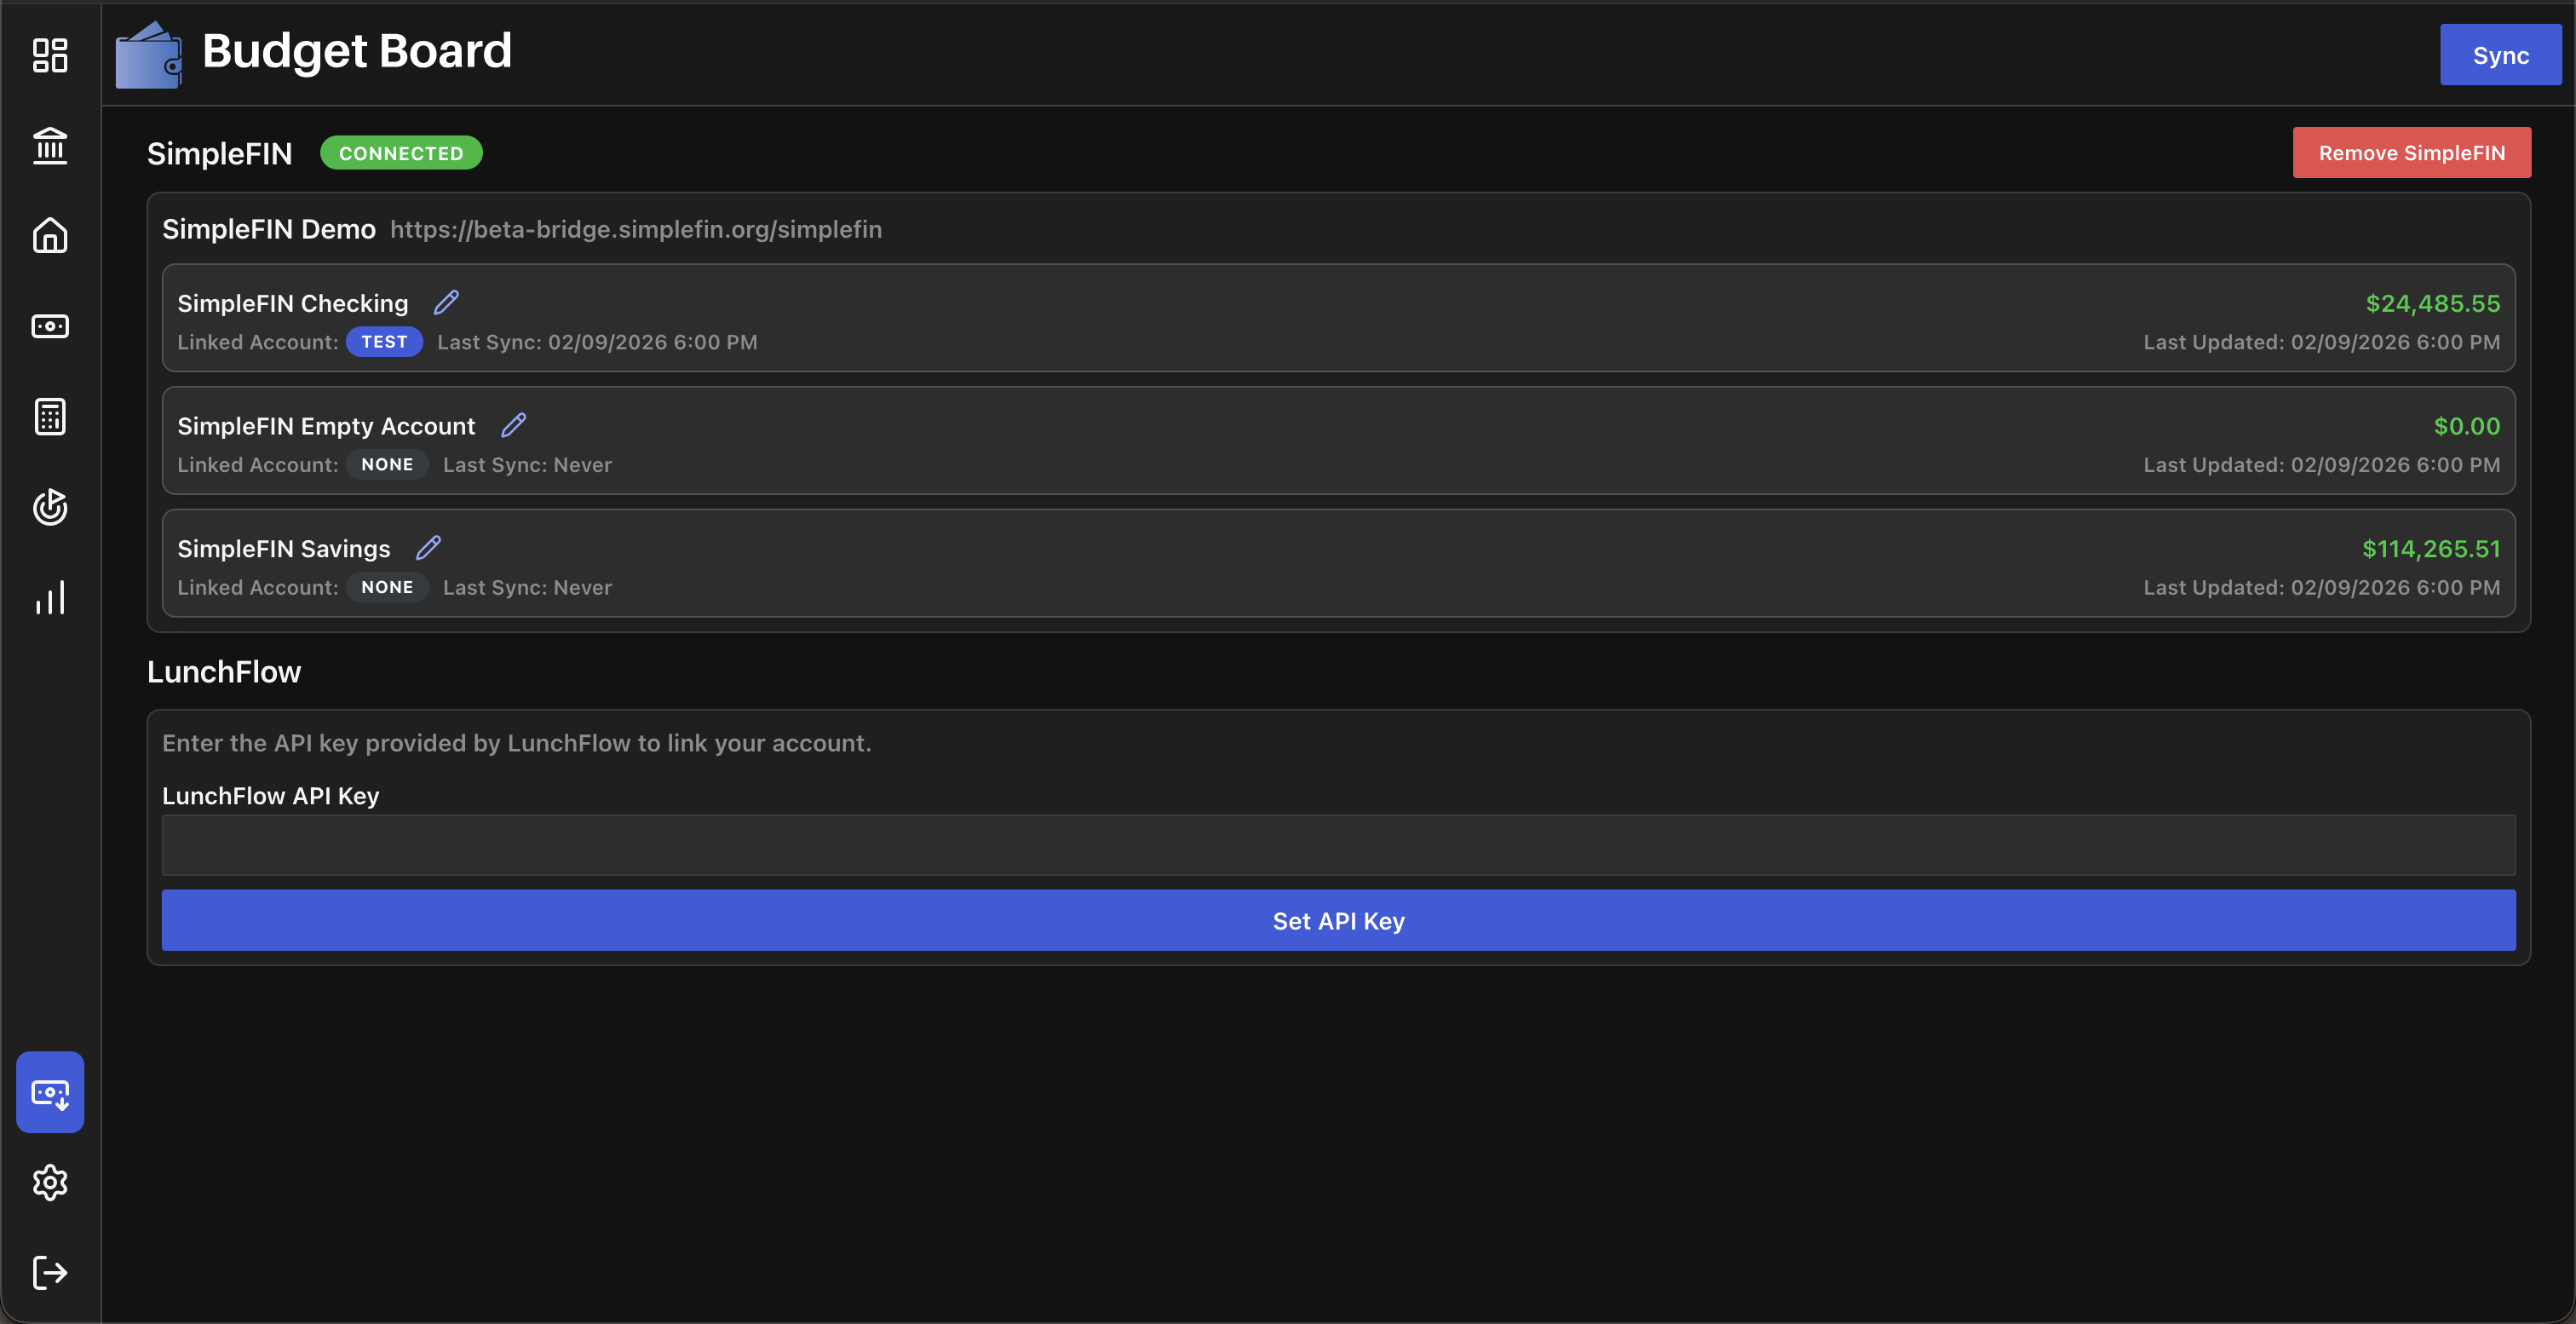
Task: Click NONE badge for SimpleFIN Savings
Action: pyautogui.click(x=387, y=588)
